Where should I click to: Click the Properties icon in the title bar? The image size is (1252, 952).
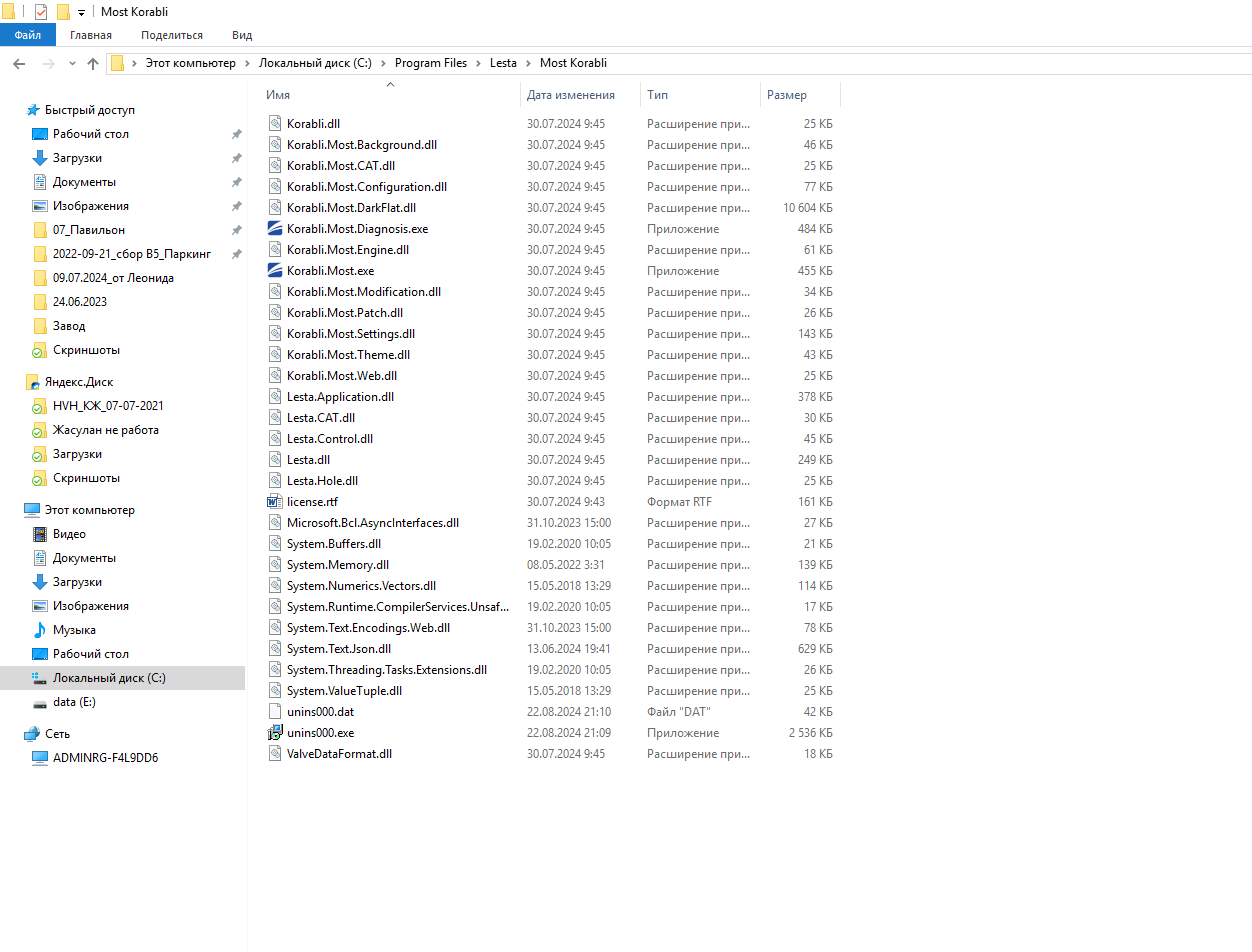[x=41, y=12]
